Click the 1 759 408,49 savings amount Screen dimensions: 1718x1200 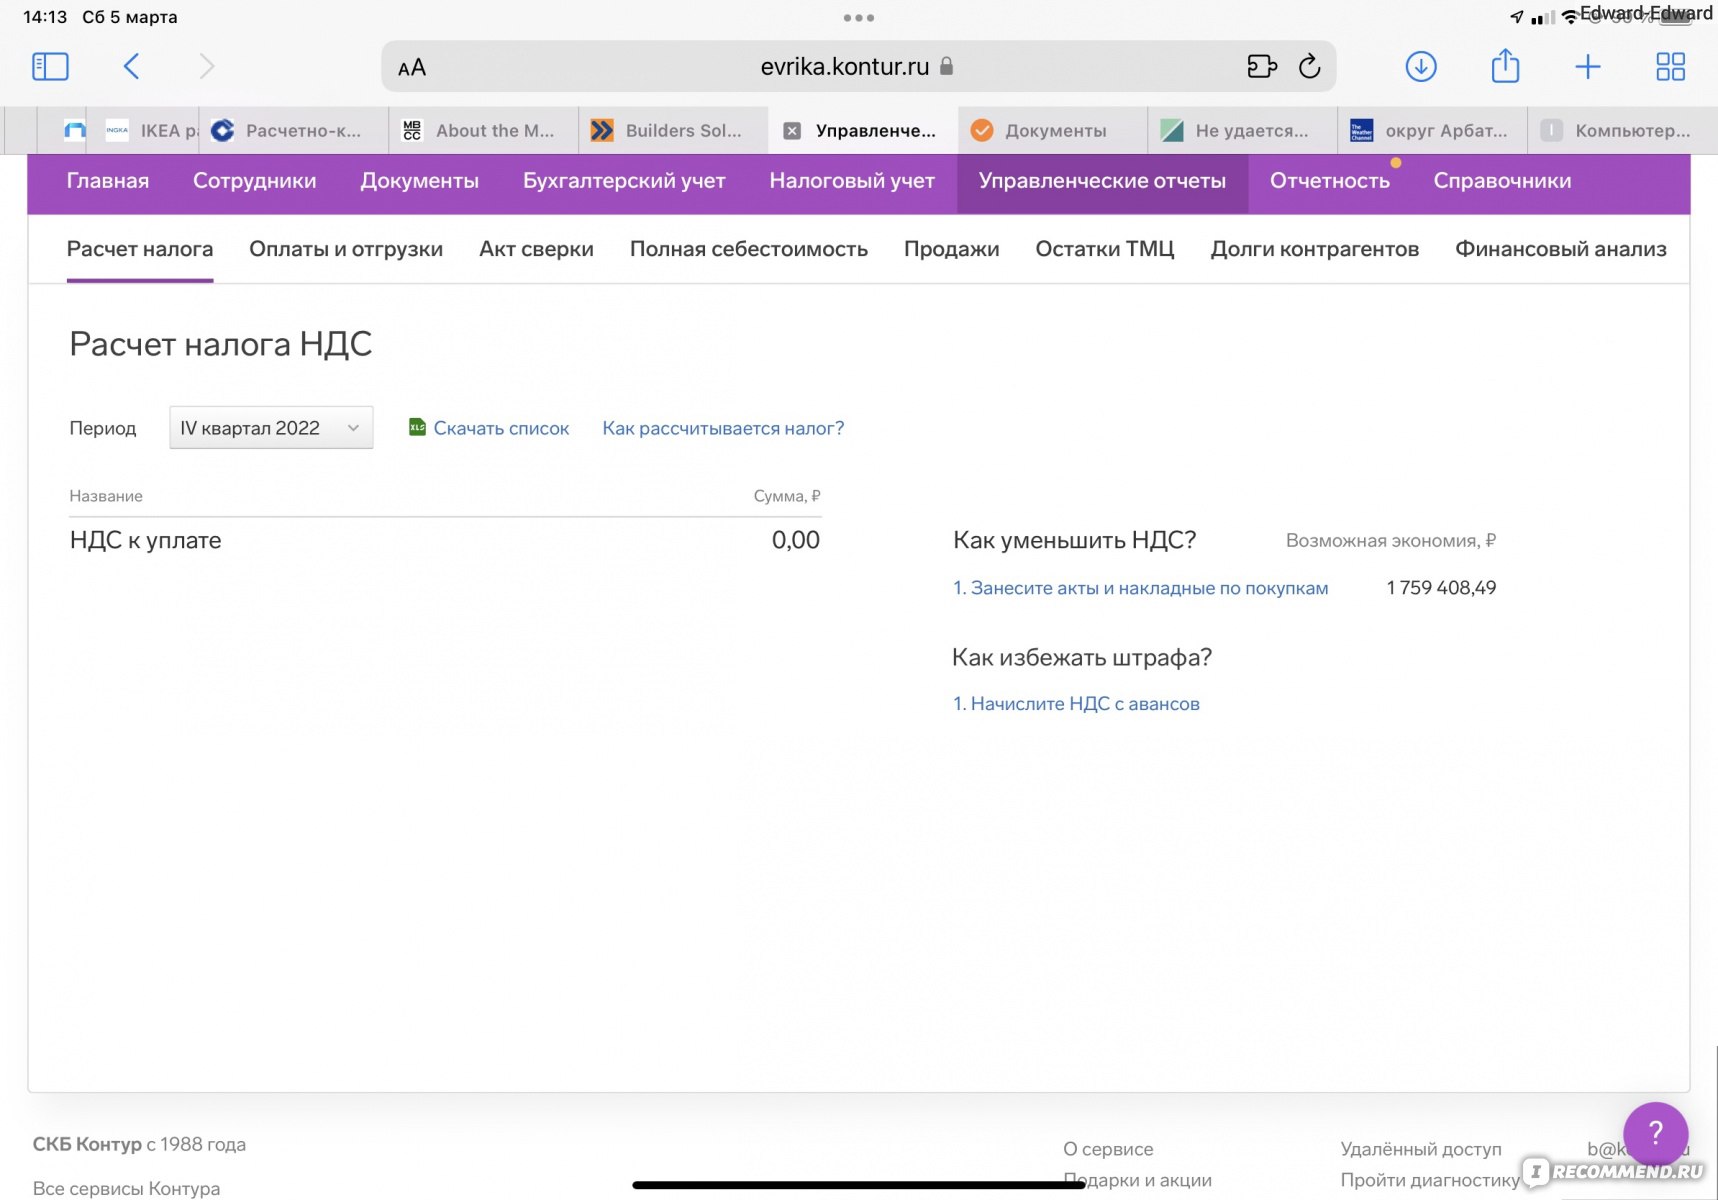(x=1441, y=588)
